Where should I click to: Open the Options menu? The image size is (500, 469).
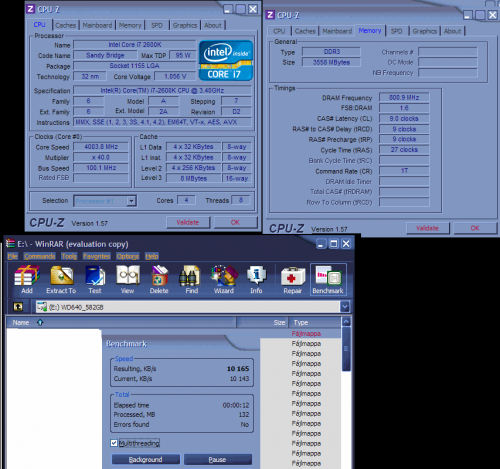[x=128, y=256]
